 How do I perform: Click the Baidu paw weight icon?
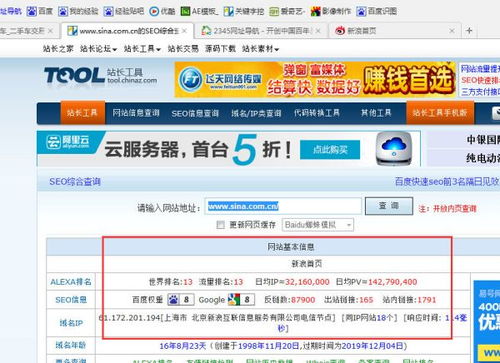click(x=173, y=300)
